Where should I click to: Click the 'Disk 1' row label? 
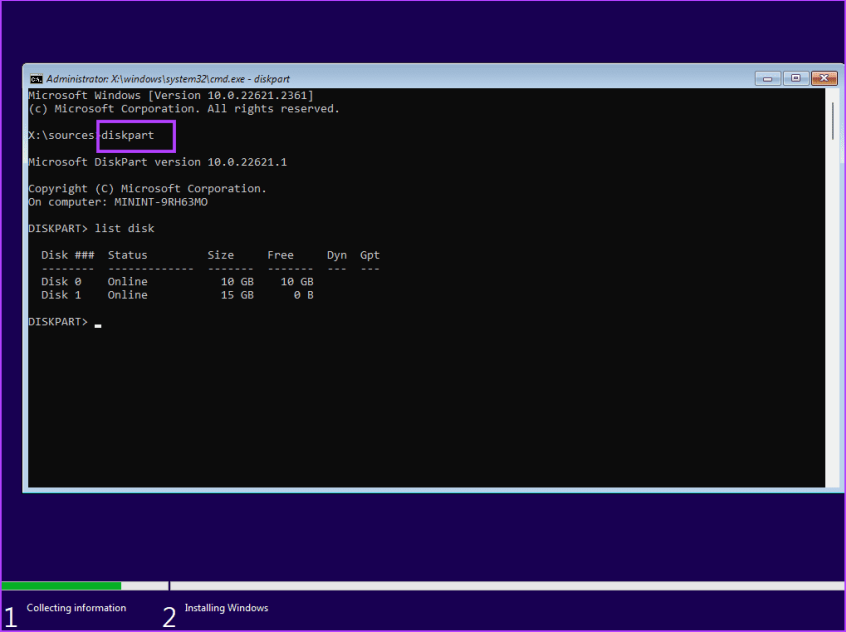(x=61, y=295)
